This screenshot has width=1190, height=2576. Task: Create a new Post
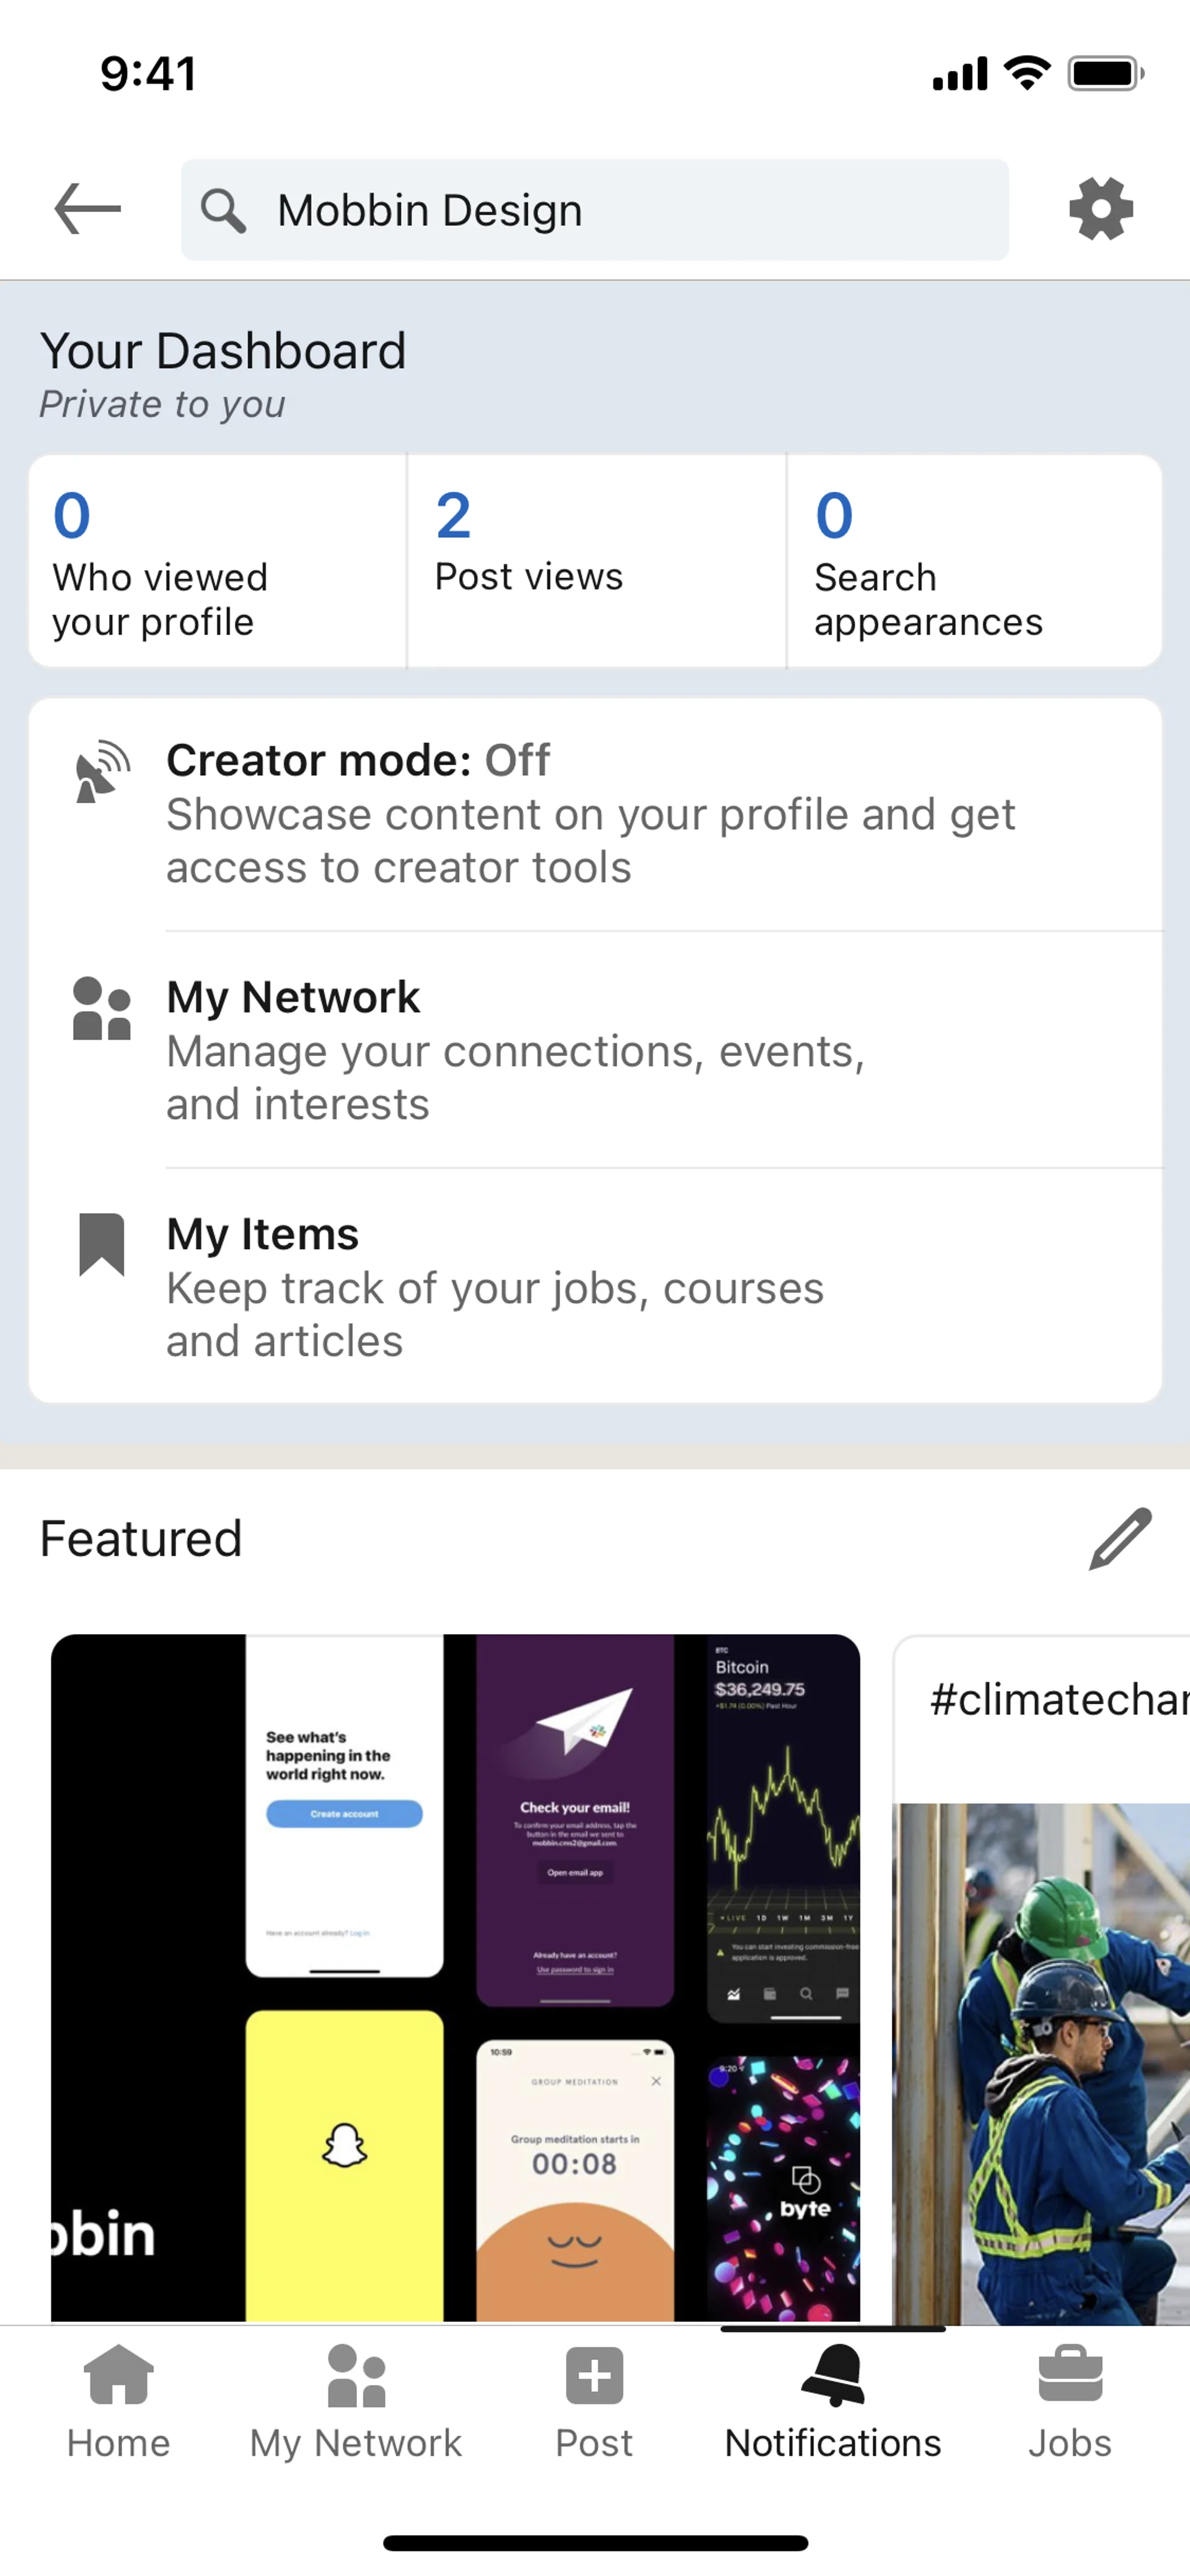point(594,2401)
